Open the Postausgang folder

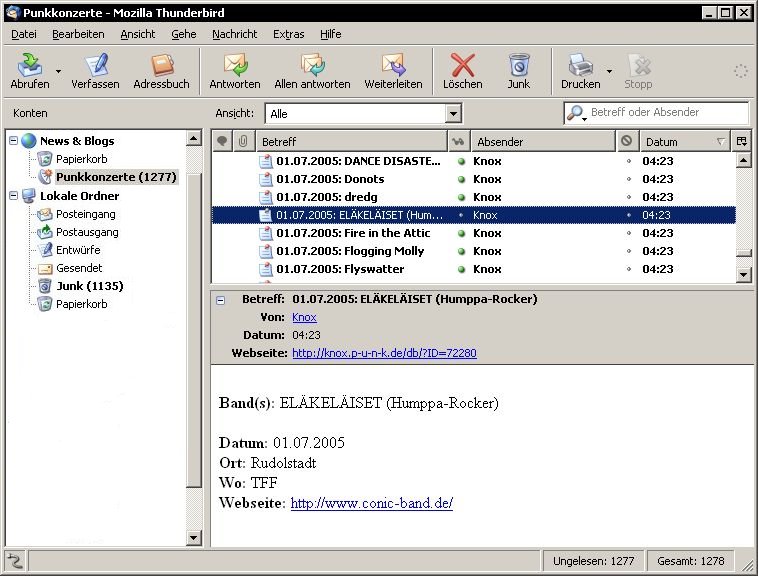tap(87, 232)
